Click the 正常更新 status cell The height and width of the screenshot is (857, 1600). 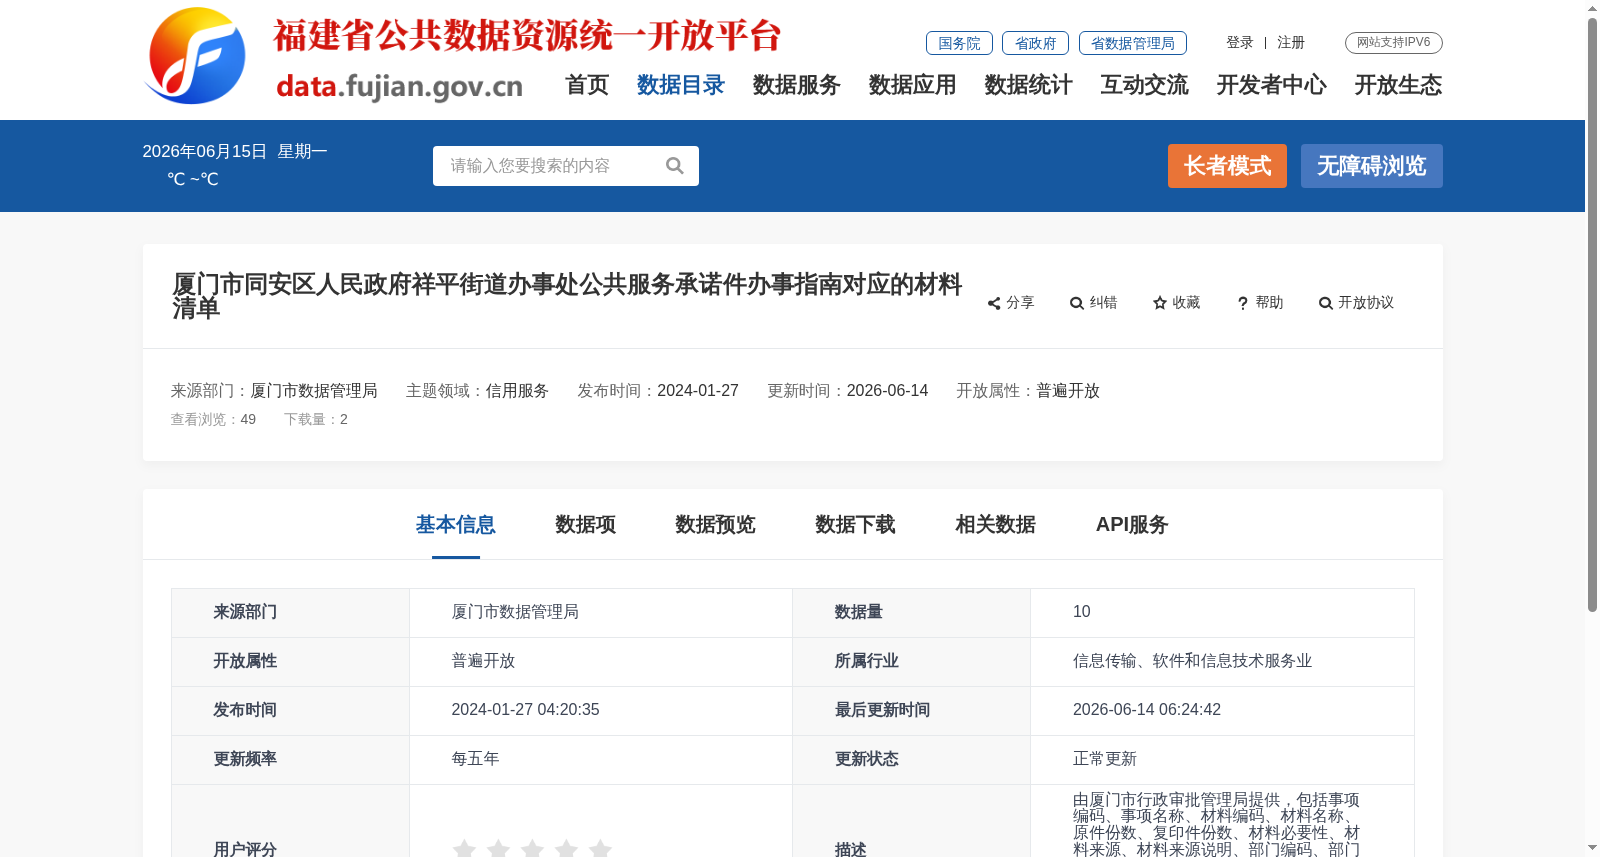click(1105, 759)
